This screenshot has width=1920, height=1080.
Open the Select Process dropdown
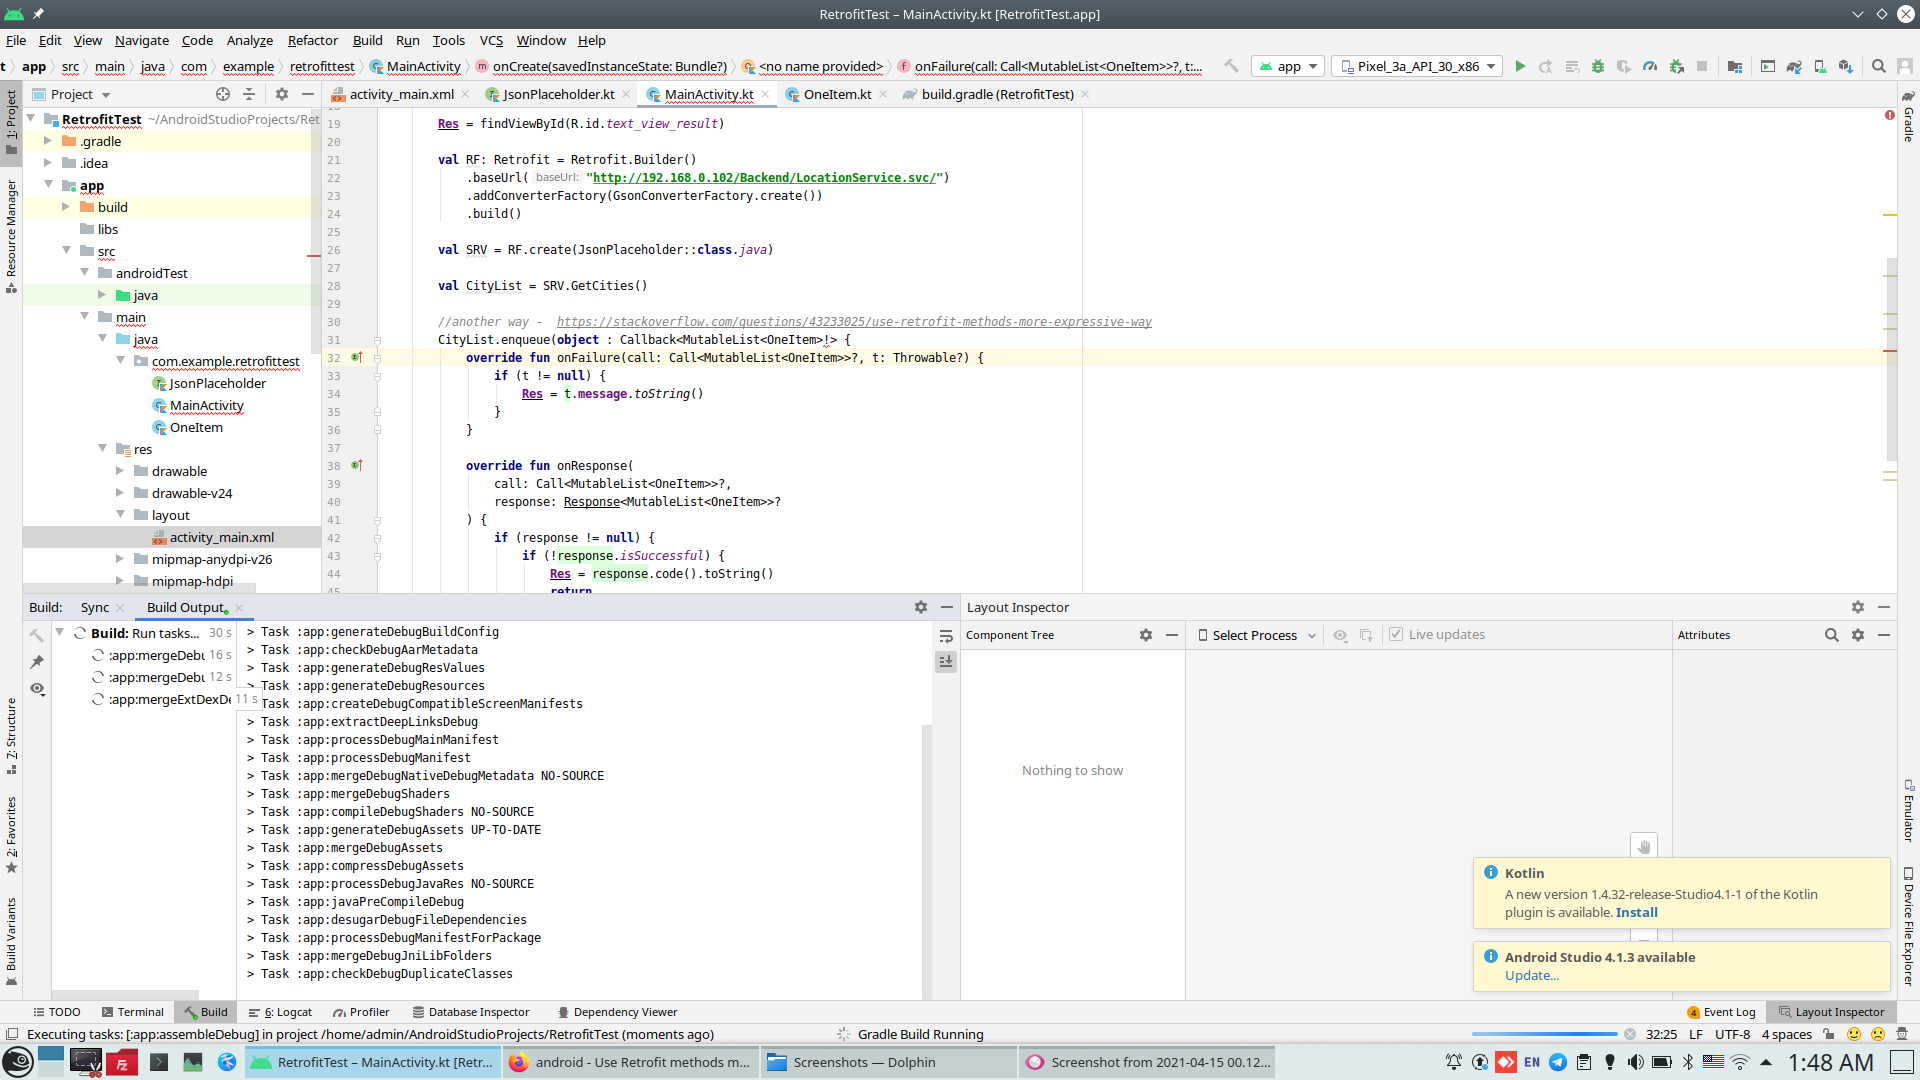coord(1257,635)
